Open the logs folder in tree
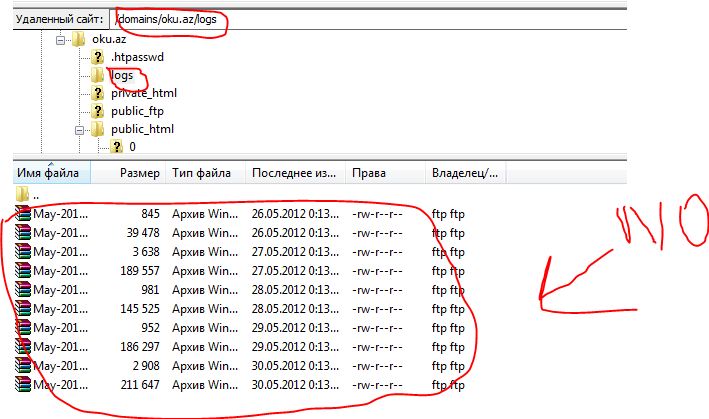 click(x=122, y=75)
